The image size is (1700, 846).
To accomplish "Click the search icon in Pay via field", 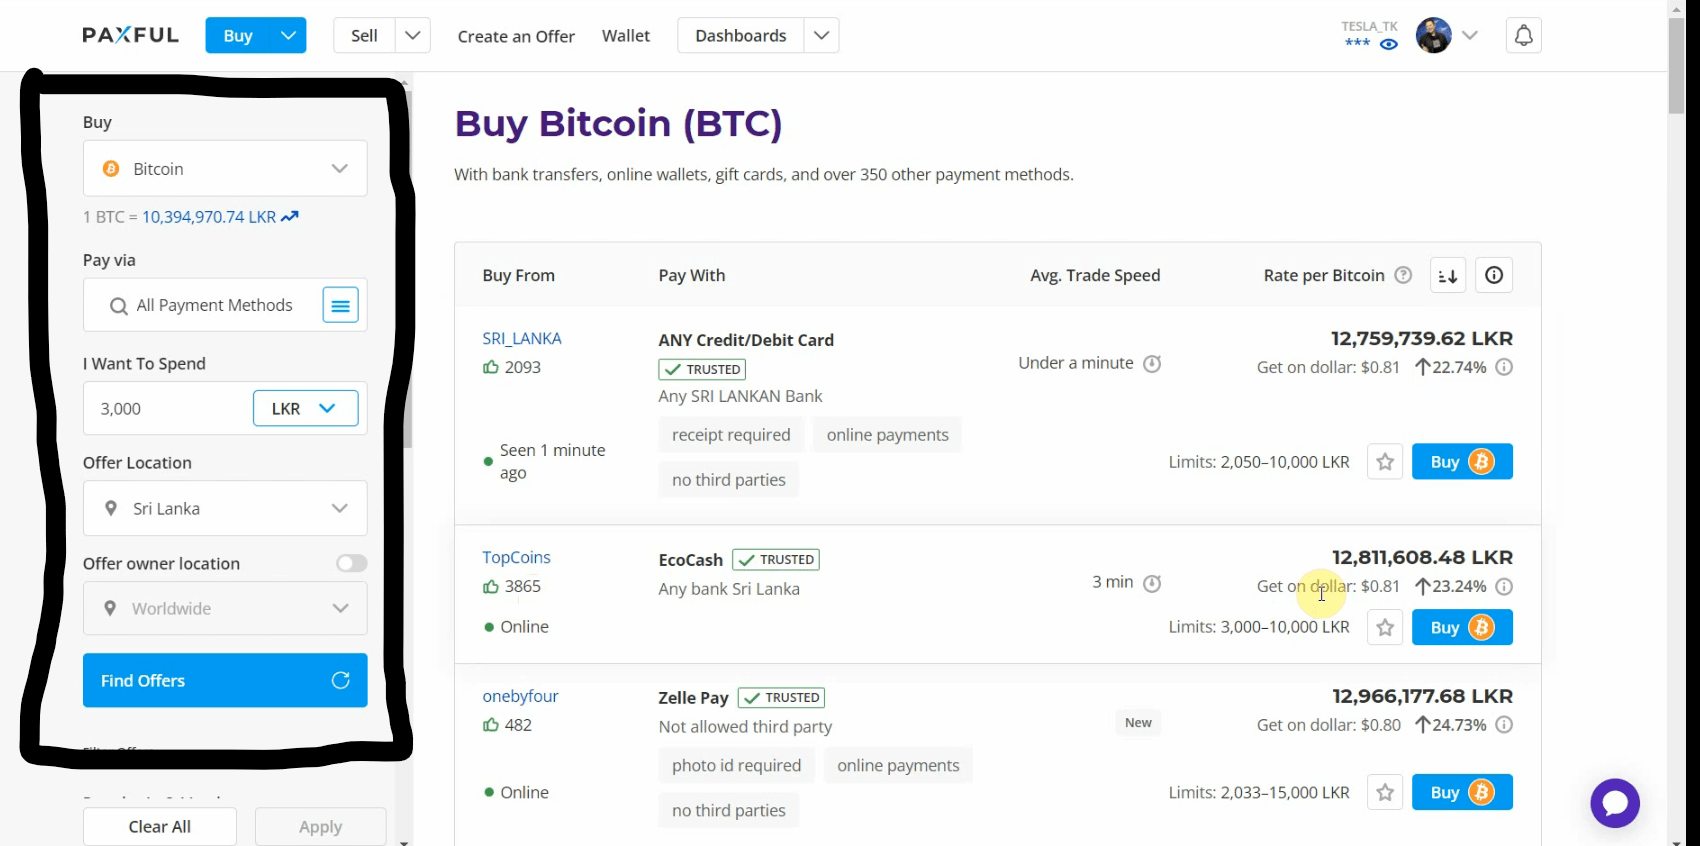I will click(x=118, y=306).
